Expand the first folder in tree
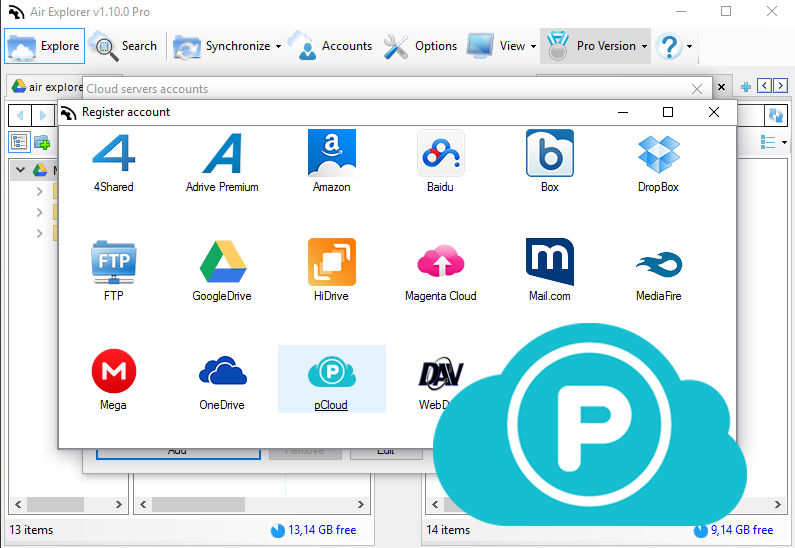This screenshot has width=795, height=548. [x=39, y=191]
